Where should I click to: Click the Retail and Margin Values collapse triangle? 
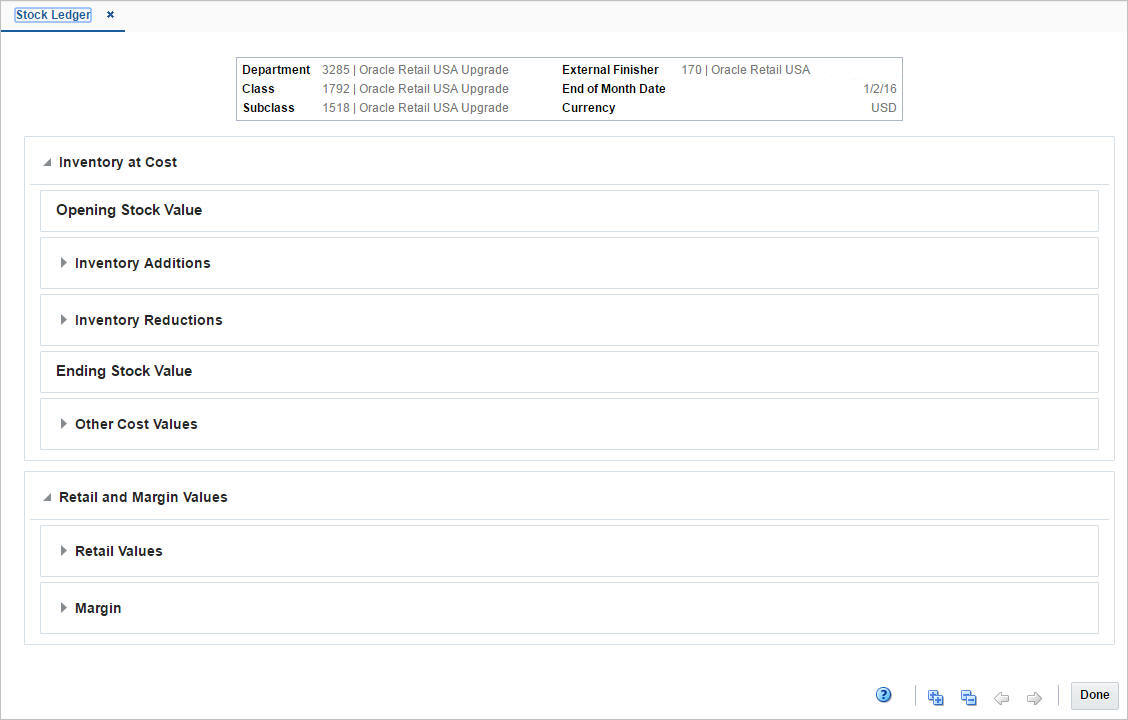tap(45, 495)
